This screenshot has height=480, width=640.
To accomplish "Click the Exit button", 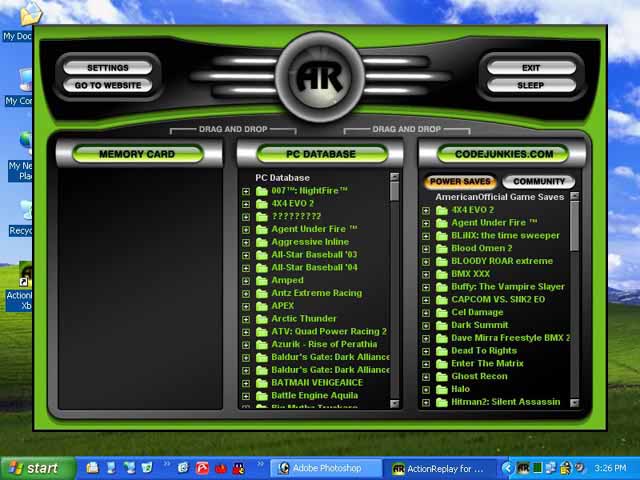I will click(531, 68).
